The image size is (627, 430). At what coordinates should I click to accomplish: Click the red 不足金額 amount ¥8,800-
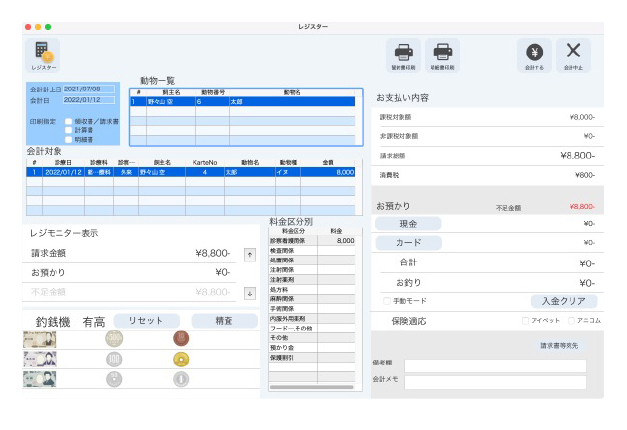coord(582,206)
